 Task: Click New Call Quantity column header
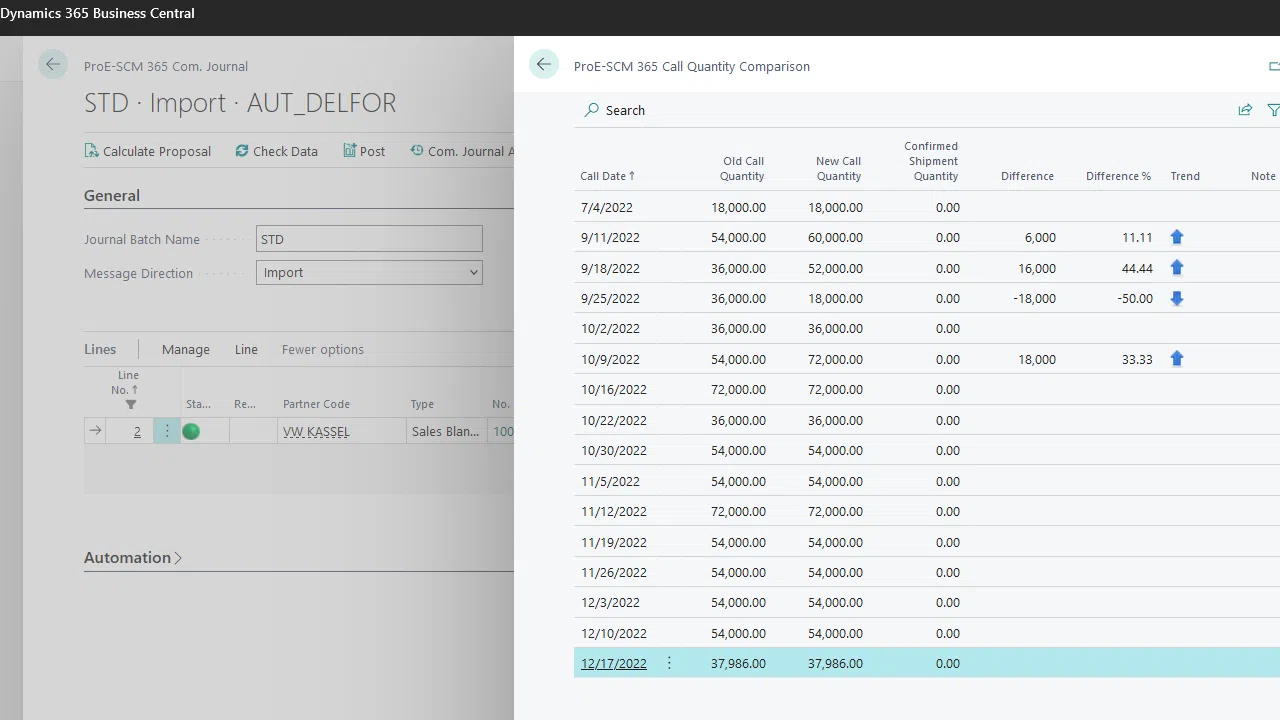838,168
